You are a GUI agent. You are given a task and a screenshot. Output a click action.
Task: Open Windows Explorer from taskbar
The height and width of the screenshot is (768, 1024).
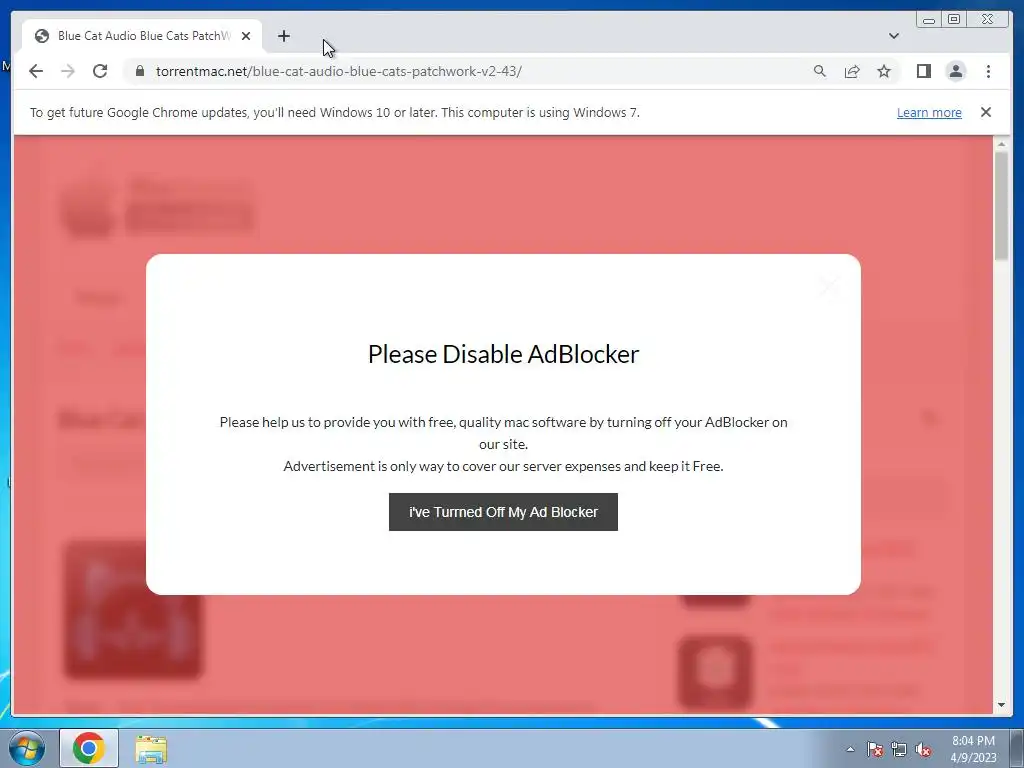tap(151, 749)
